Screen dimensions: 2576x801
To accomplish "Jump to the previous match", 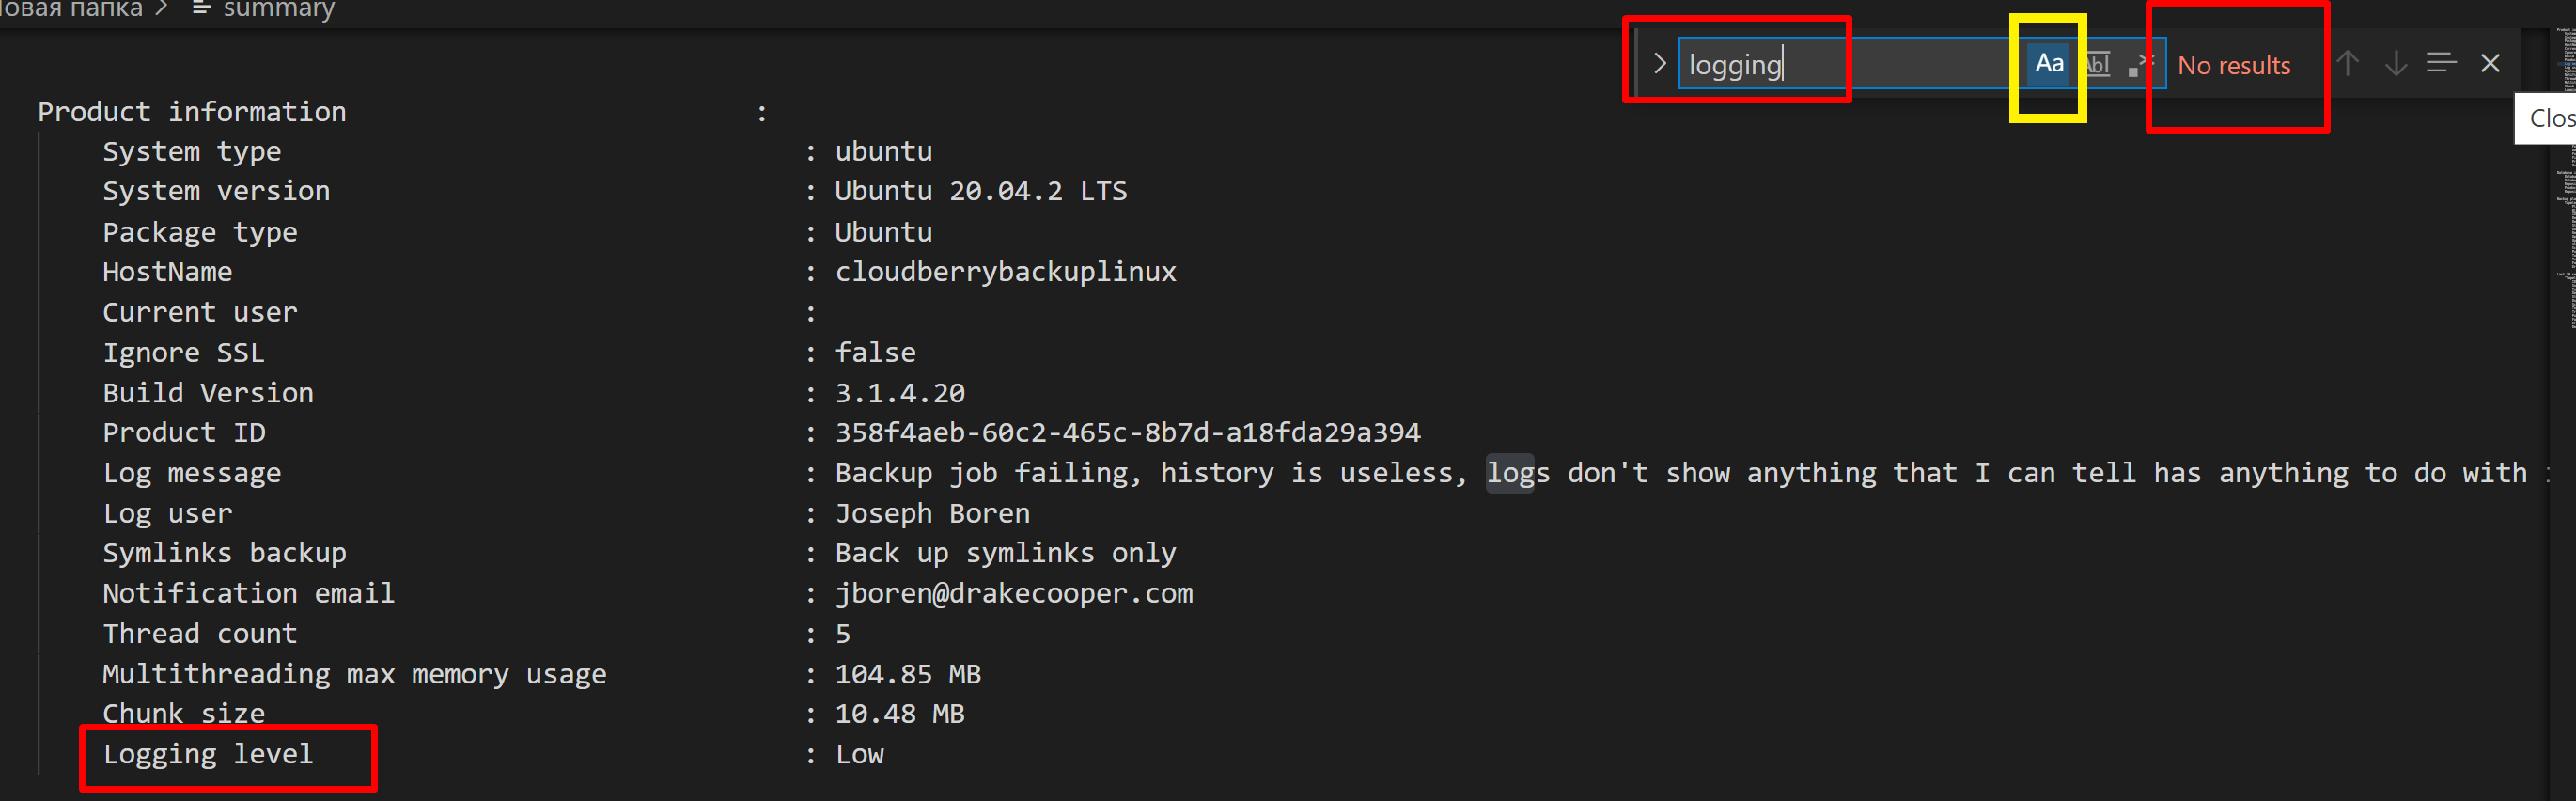I will pyautogui.click(x=2348, y=63).
